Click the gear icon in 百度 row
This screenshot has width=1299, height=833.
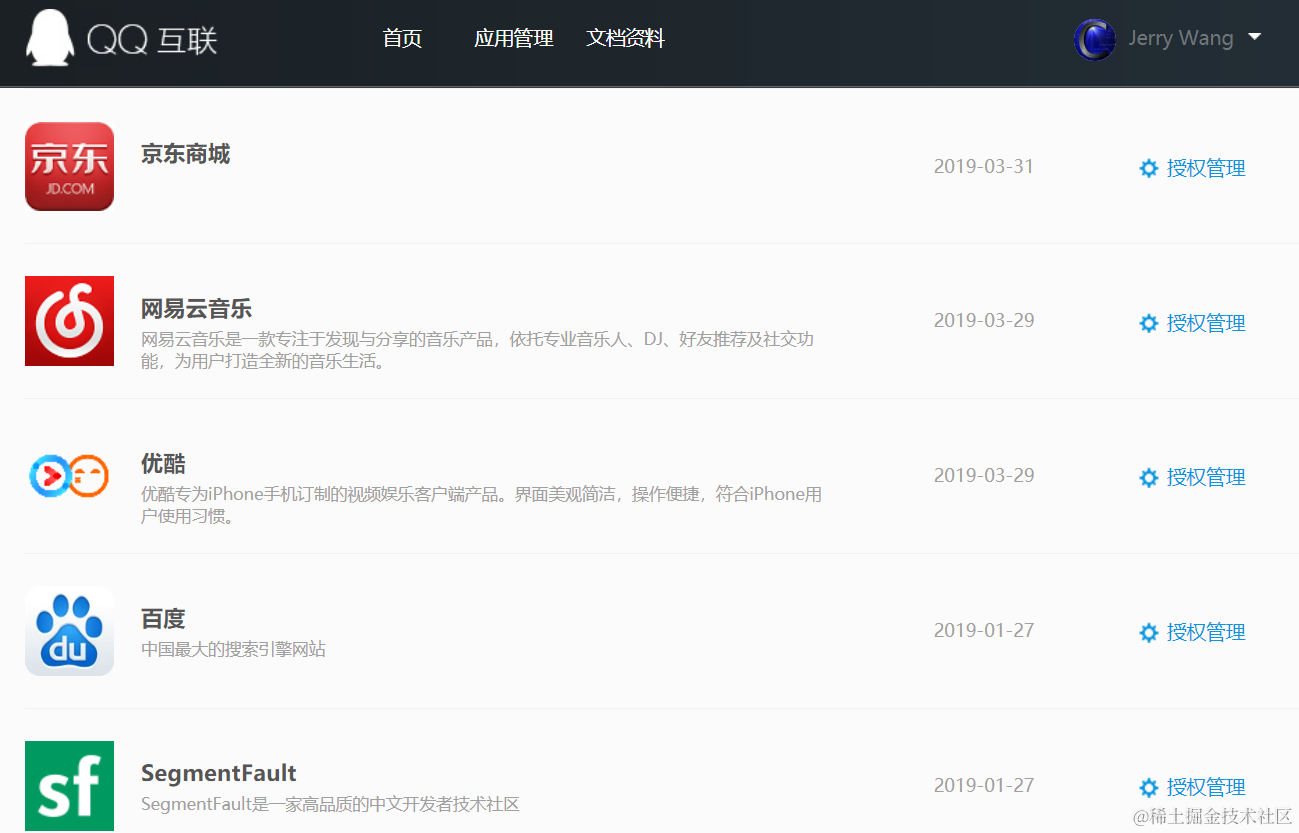1149,632
